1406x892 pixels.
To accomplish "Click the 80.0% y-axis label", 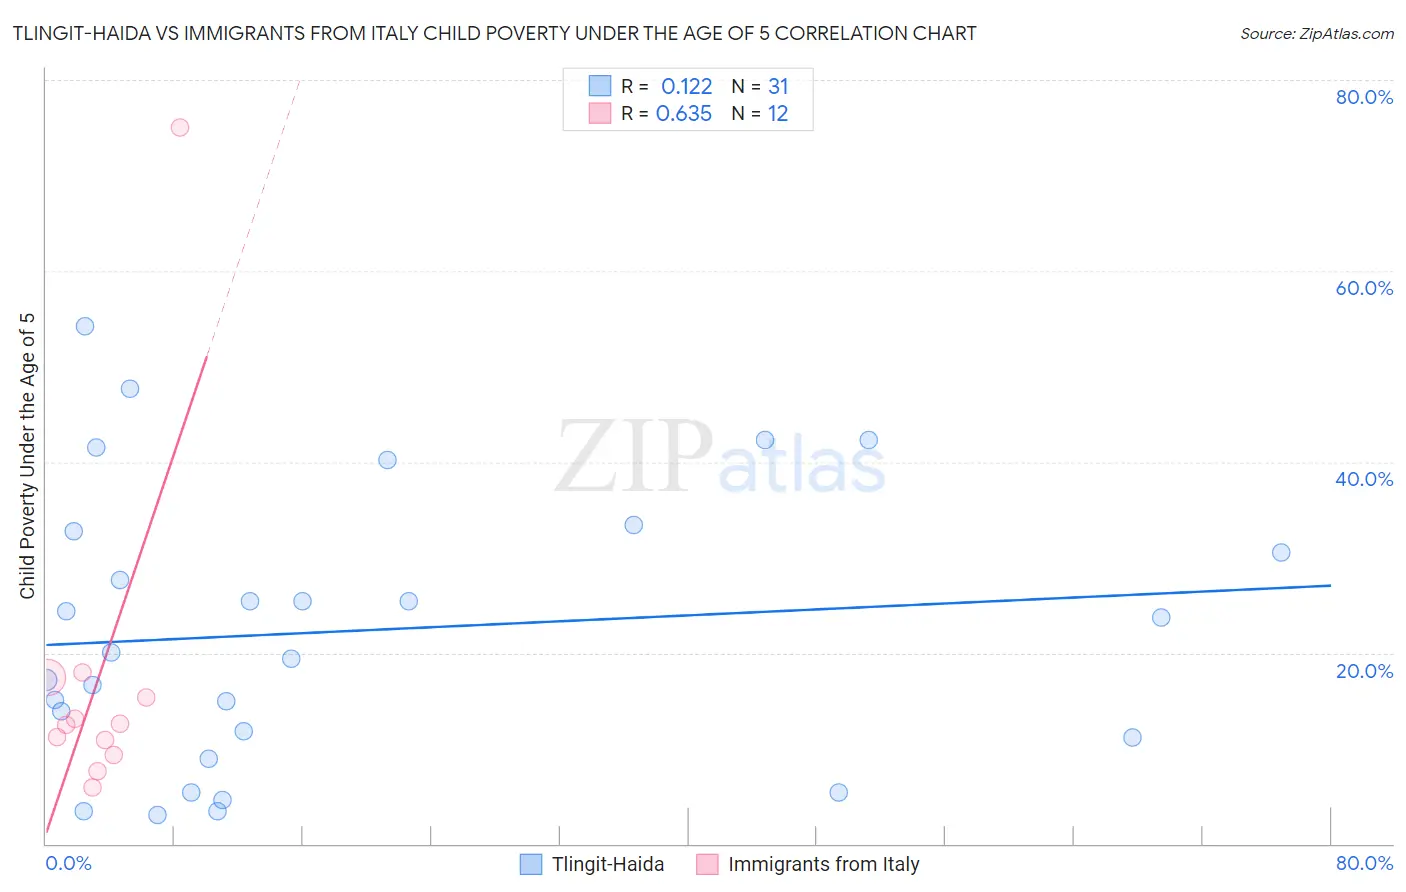I will [x=1364, y=97].
